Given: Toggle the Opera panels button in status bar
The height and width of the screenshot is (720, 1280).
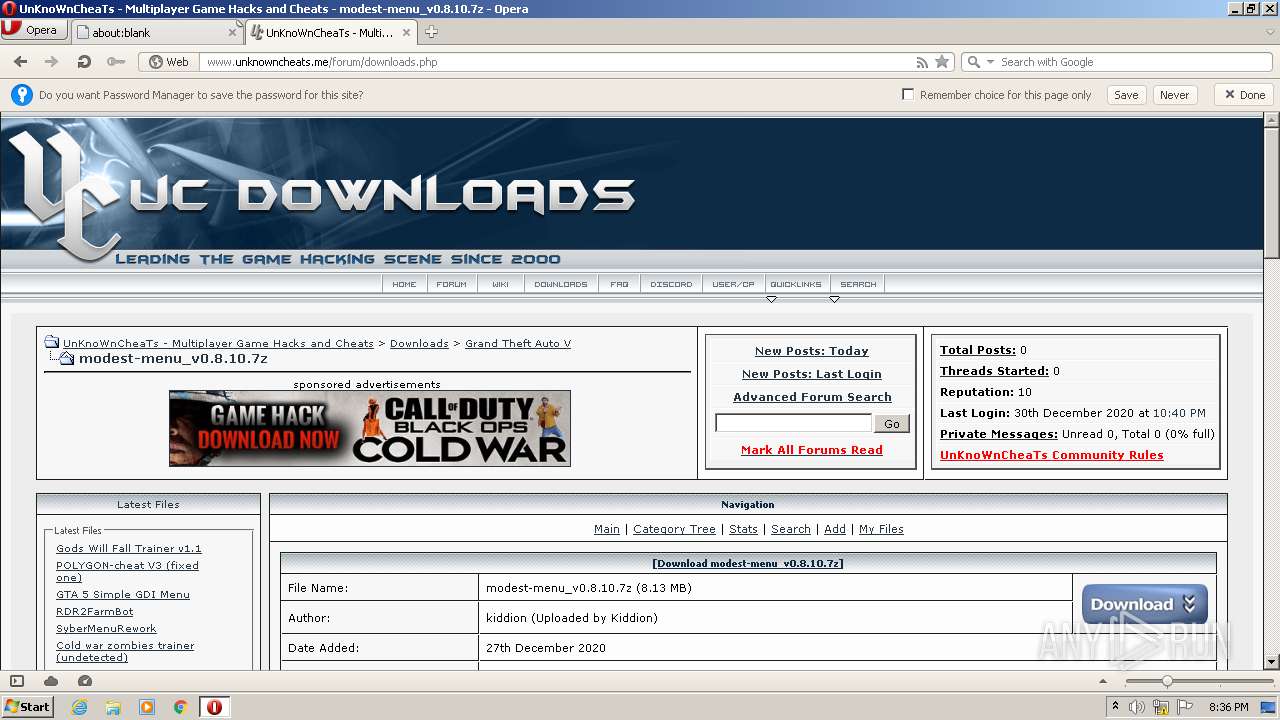Looking at the screenshot, I should 17,681.
